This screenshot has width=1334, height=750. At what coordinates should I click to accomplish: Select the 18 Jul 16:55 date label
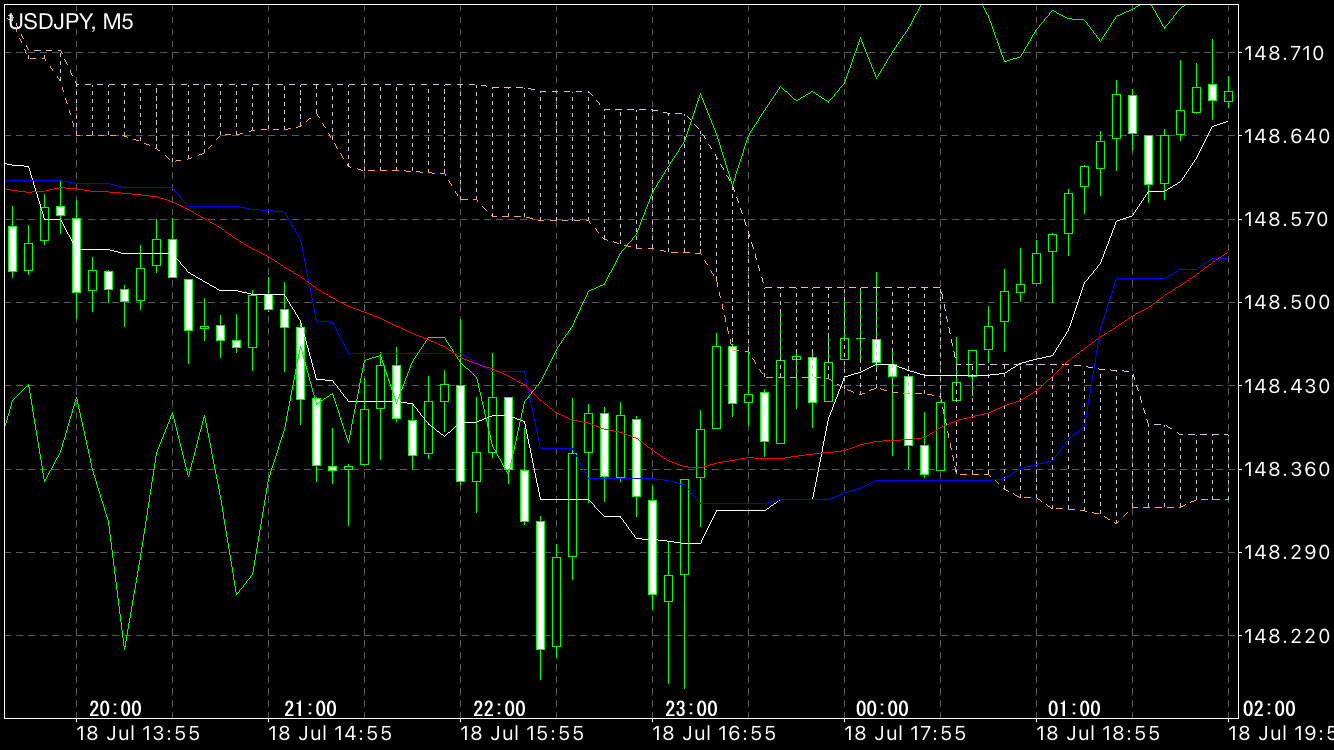(714, 733)
